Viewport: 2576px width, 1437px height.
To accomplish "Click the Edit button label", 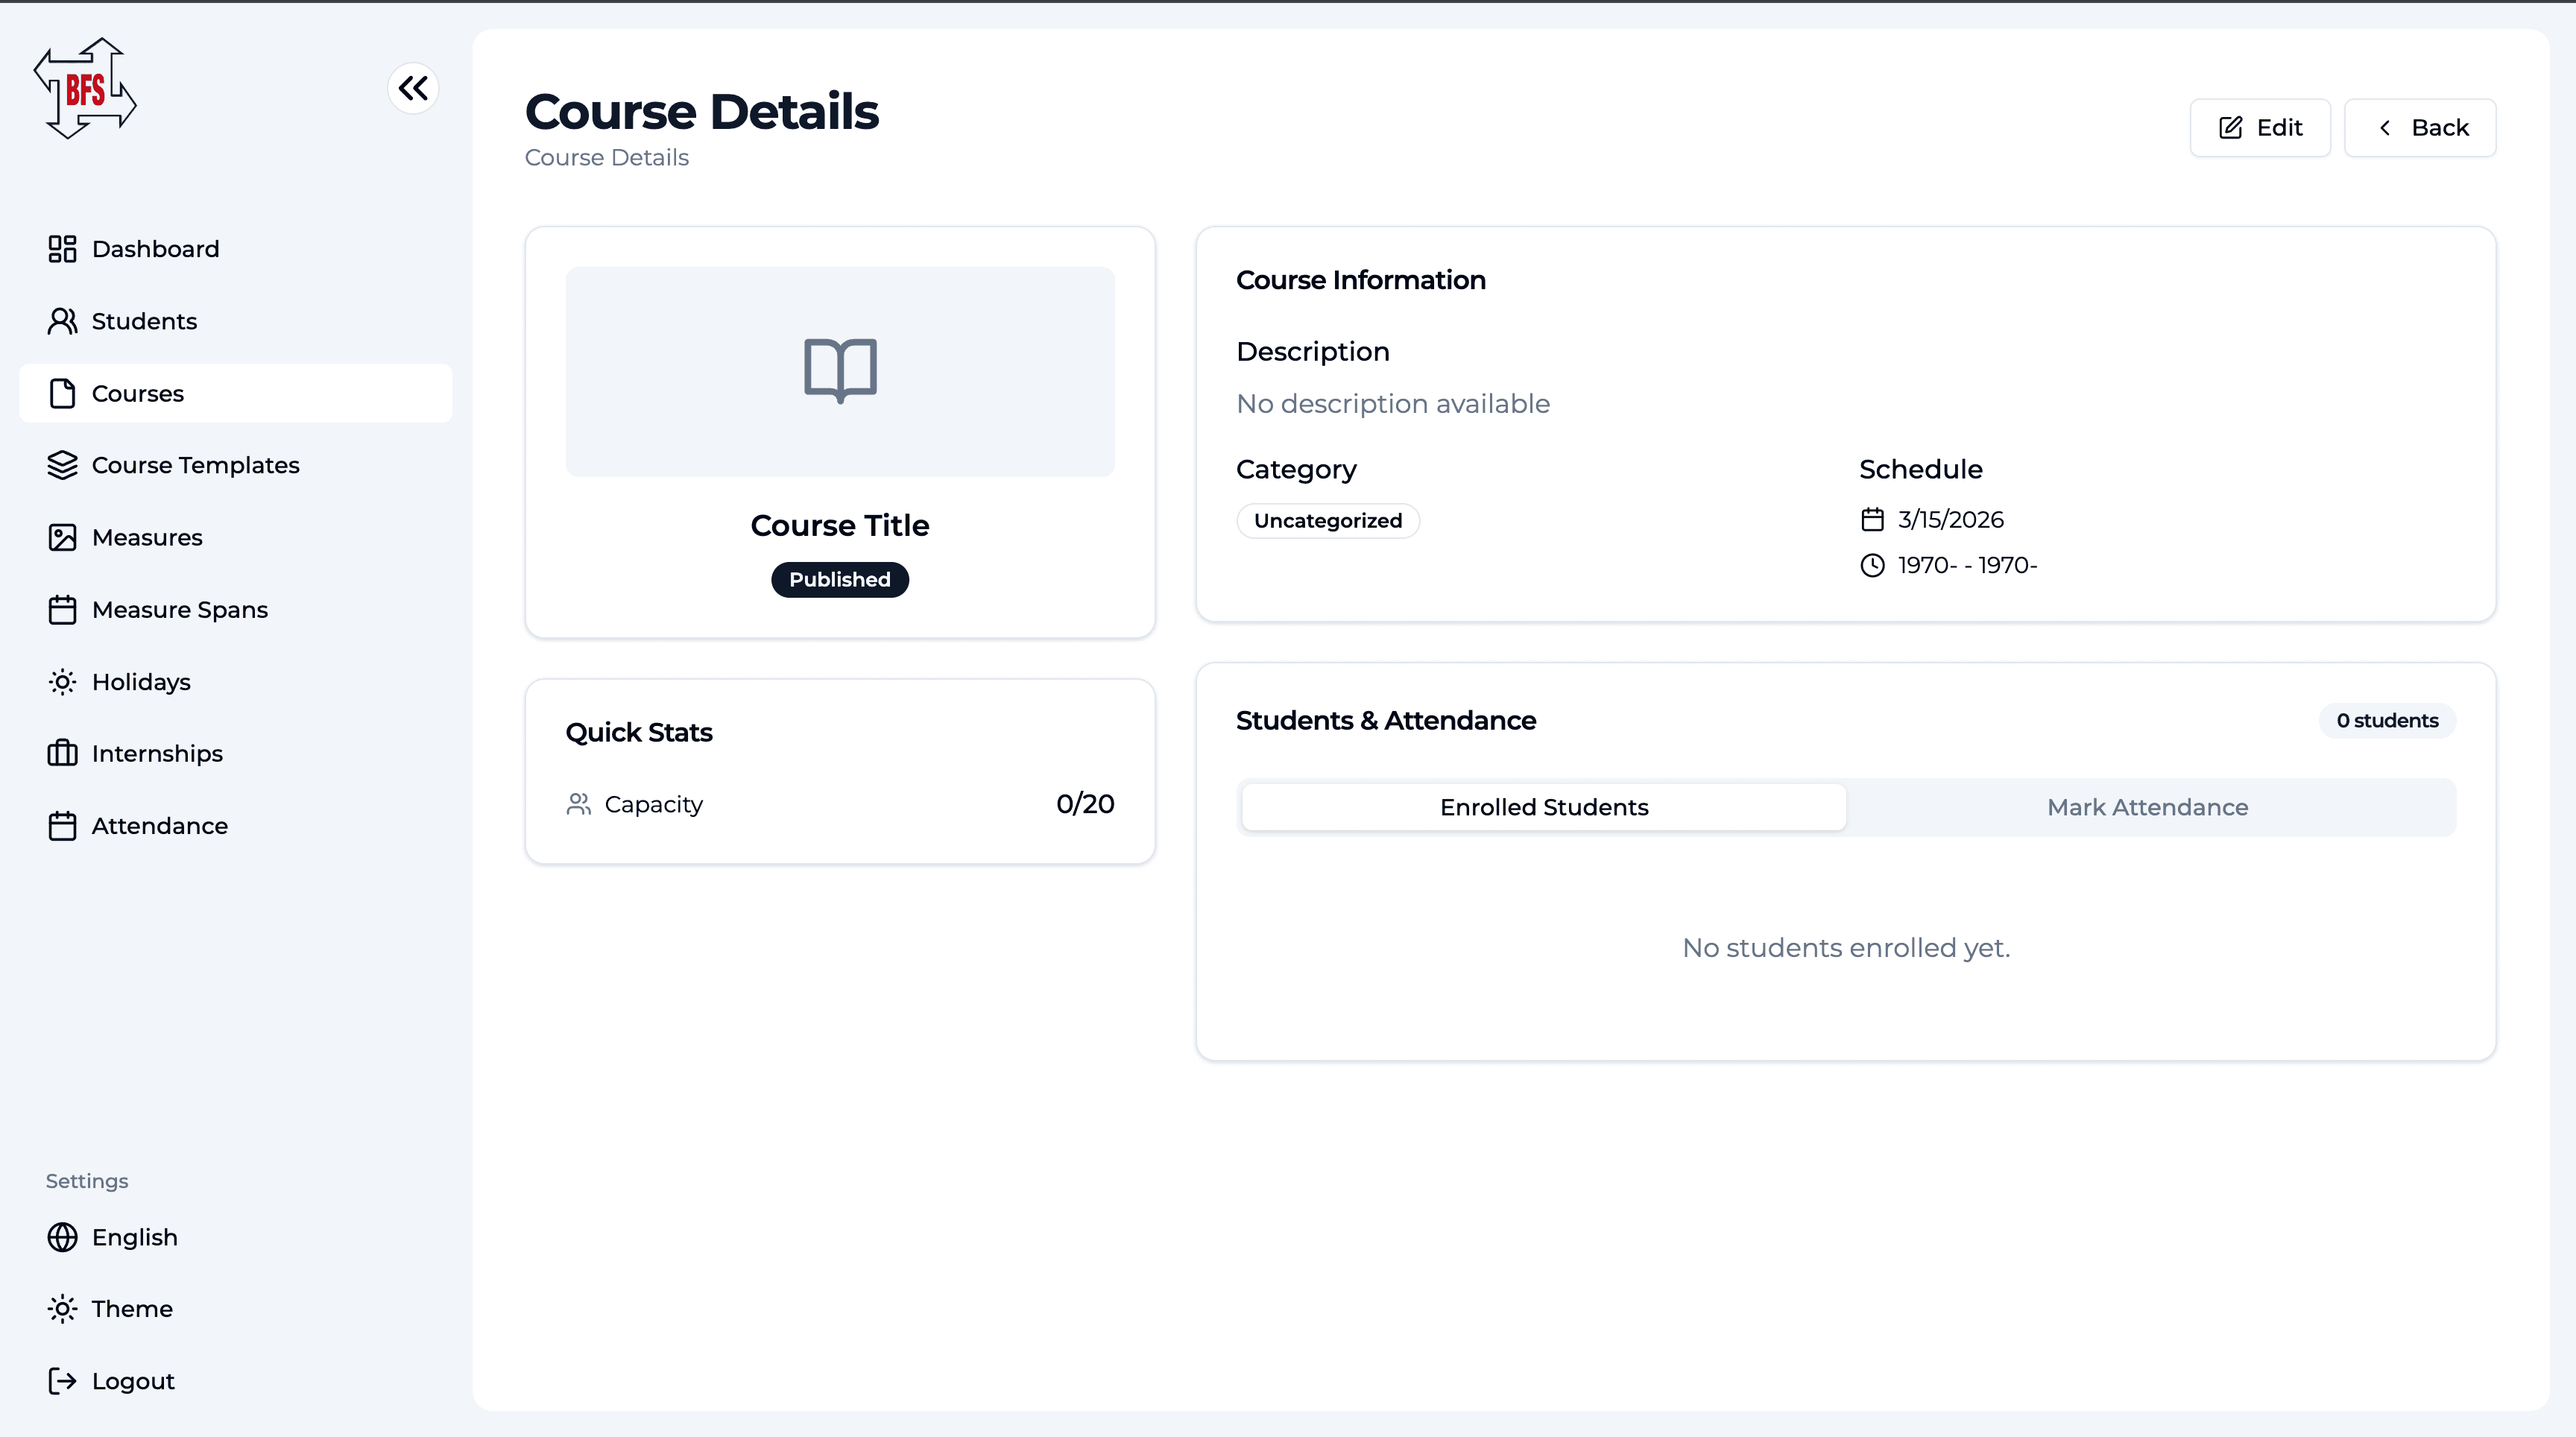I will point(2279,127).
